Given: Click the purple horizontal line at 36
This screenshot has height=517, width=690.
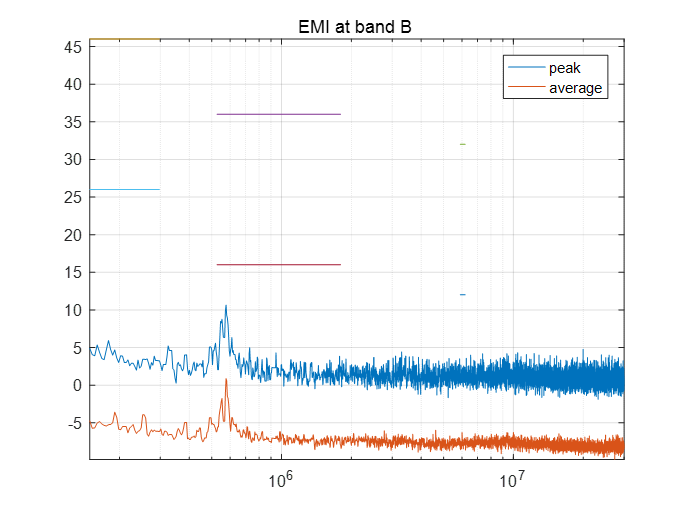Looking at the screenshot, I should (x=278, y=114).
